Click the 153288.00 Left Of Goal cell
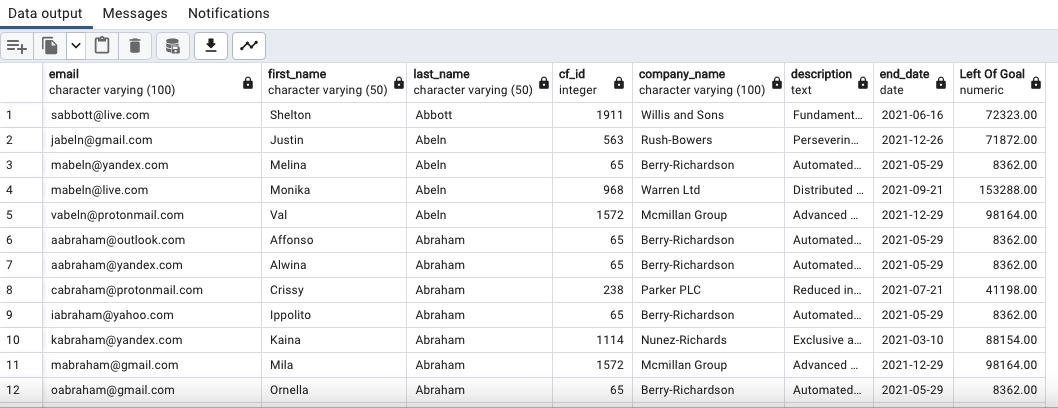 click(x=999, y=190)
